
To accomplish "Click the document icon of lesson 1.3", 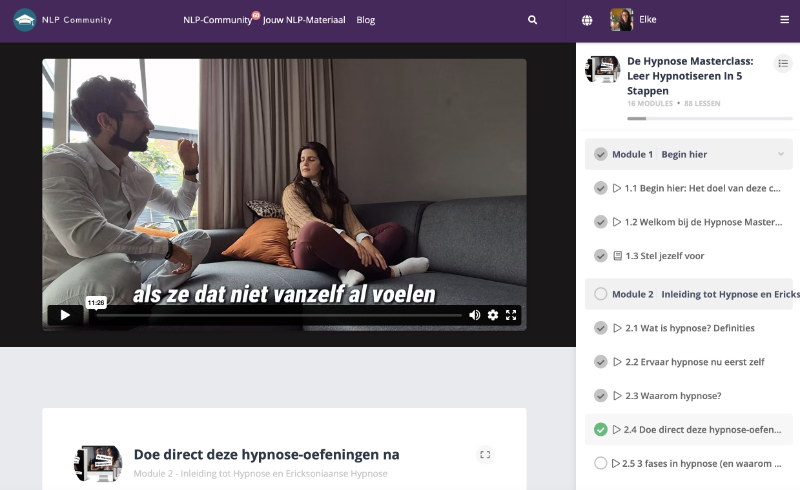I will pos(617,256).
